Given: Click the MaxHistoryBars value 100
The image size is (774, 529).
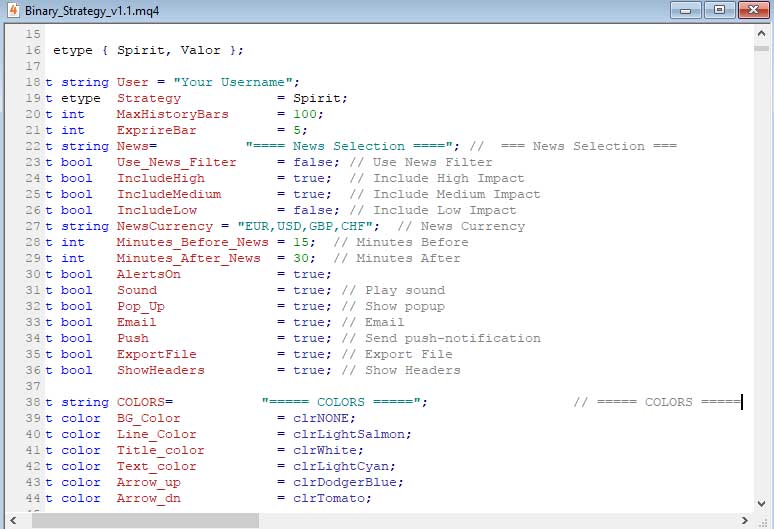Looking at the screenshot, I should (x=308, y=114).
